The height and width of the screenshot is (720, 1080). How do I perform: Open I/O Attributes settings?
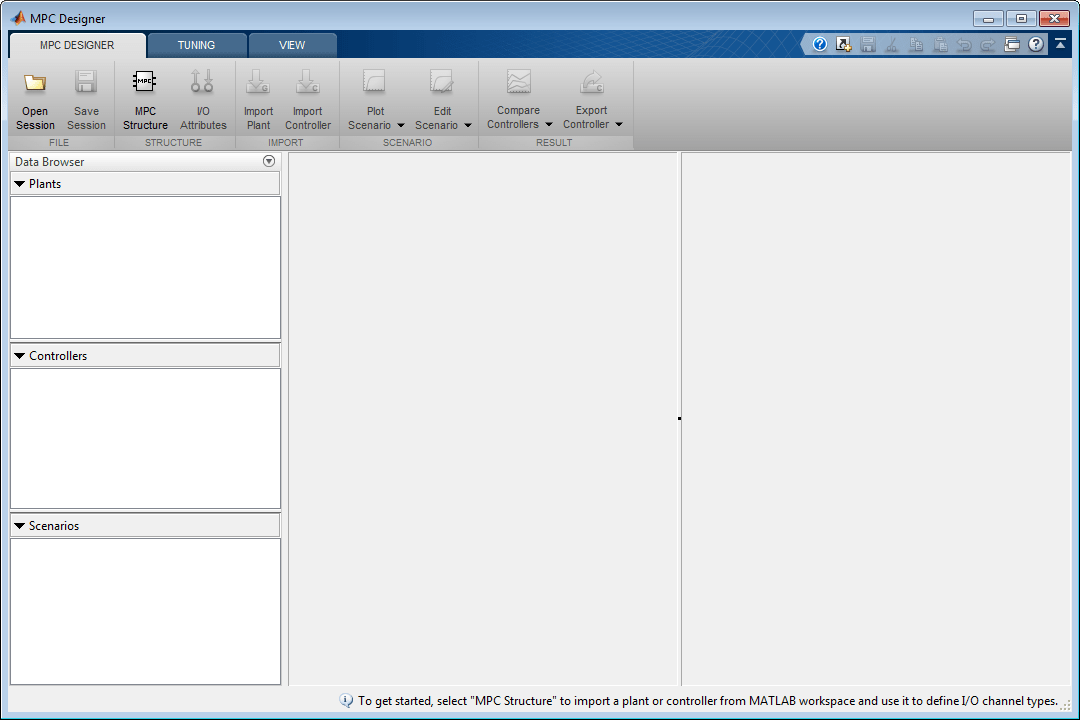pos(203,99)
